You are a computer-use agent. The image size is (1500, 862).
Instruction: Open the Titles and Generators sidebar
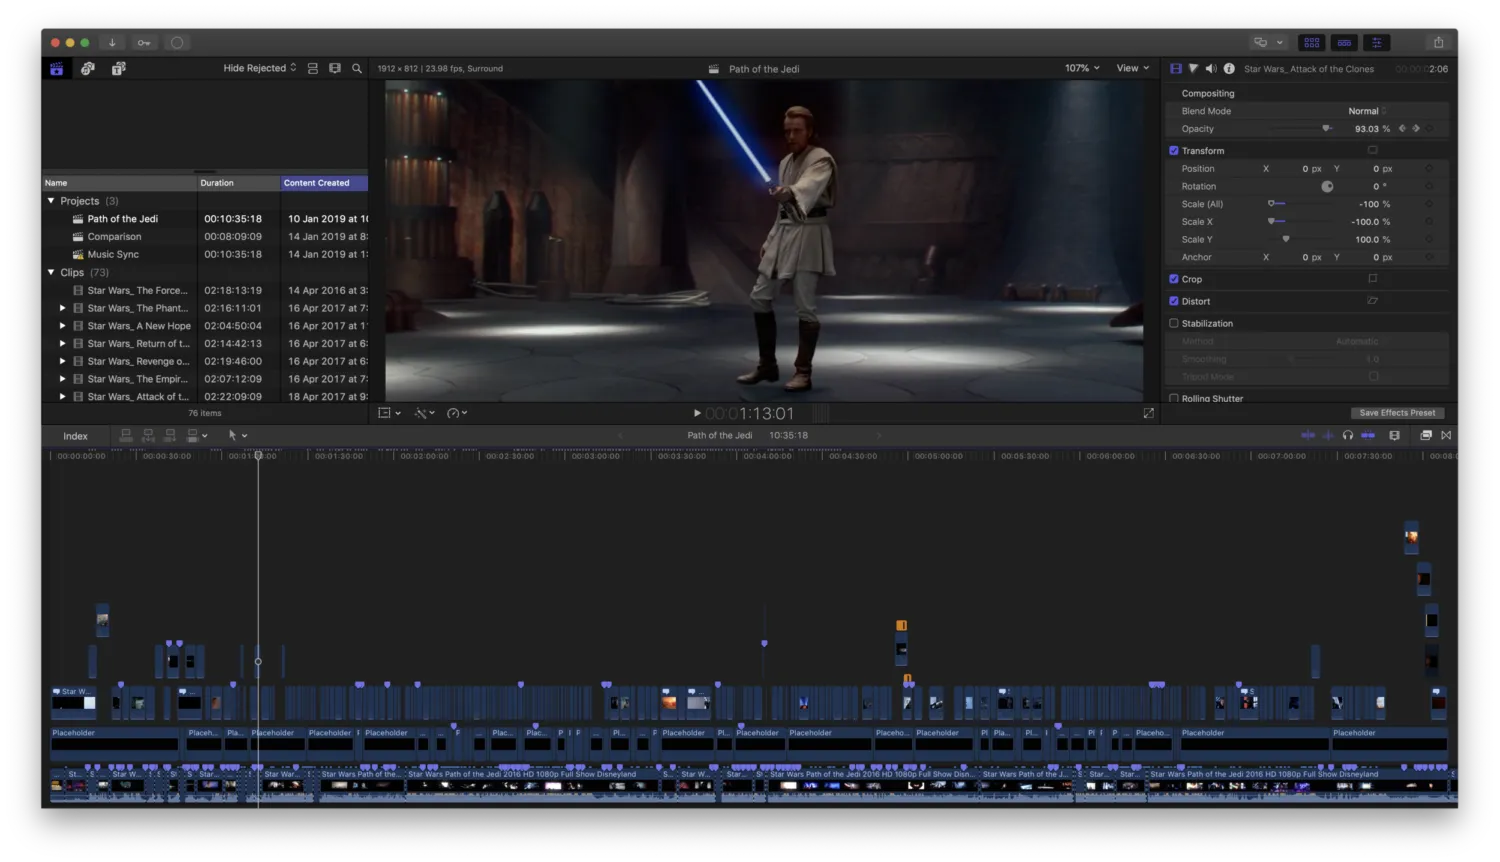(x=118, y=68)
